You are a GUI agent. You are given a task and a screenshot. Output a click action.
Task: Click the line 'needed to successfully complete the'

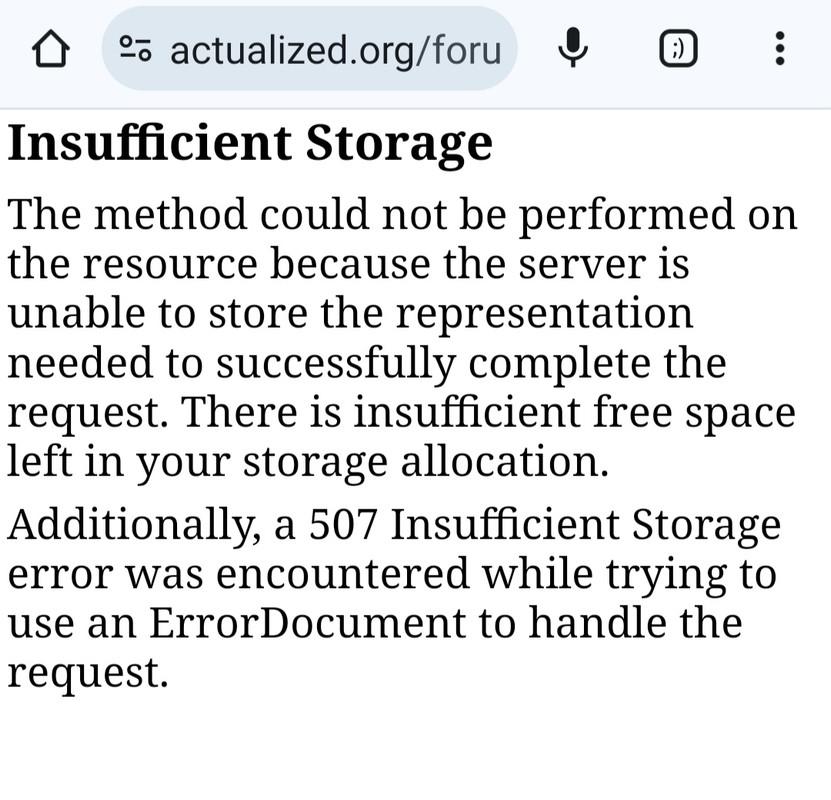[367, 363]
